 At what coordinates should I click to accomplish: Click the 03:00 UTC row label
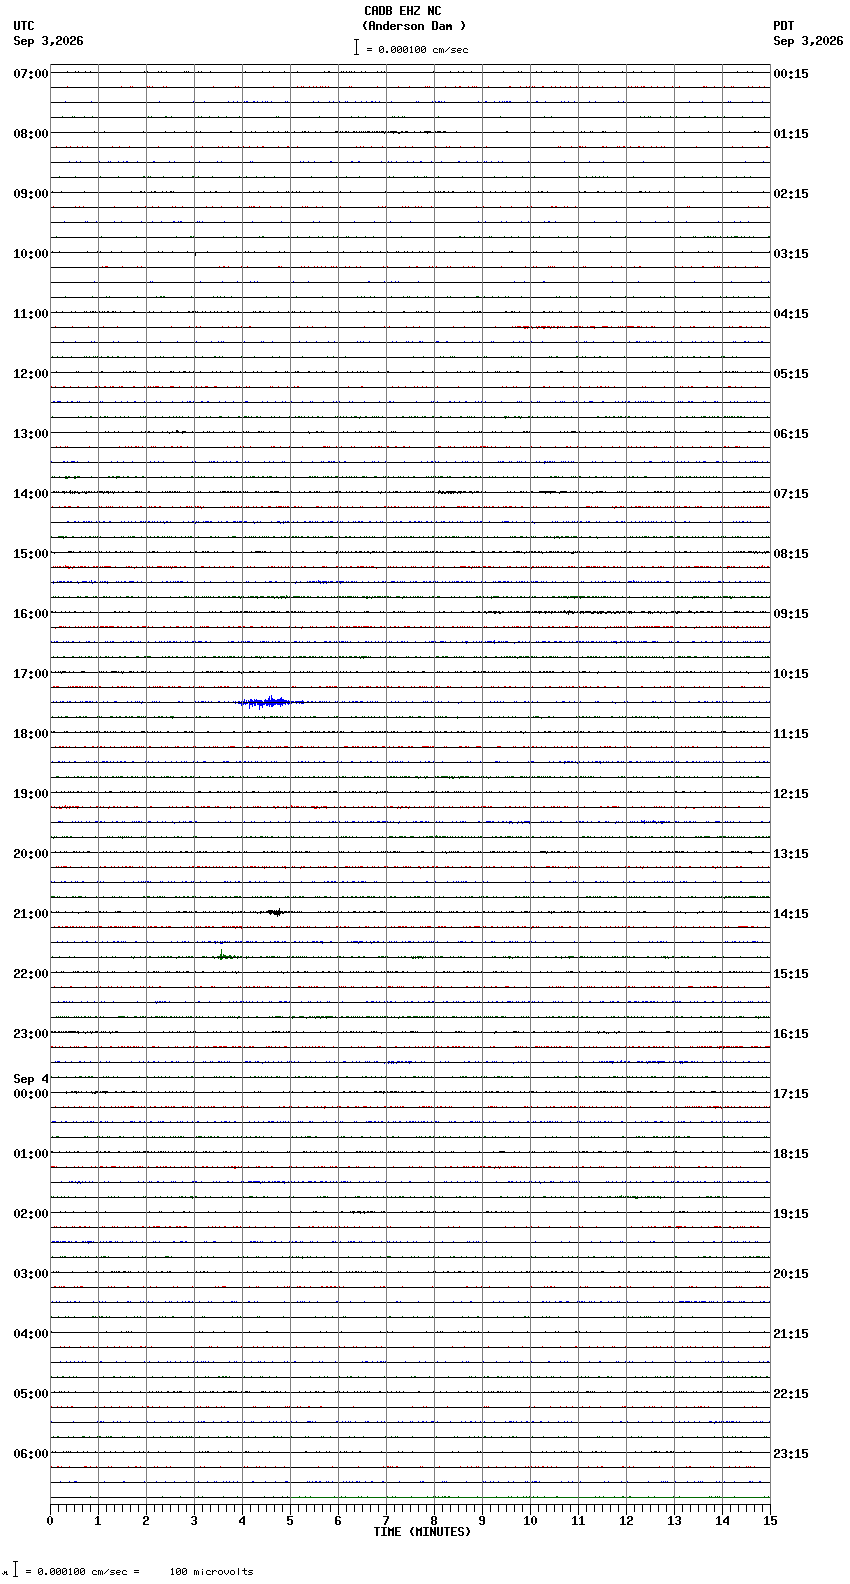click(x=31, y=1274)
